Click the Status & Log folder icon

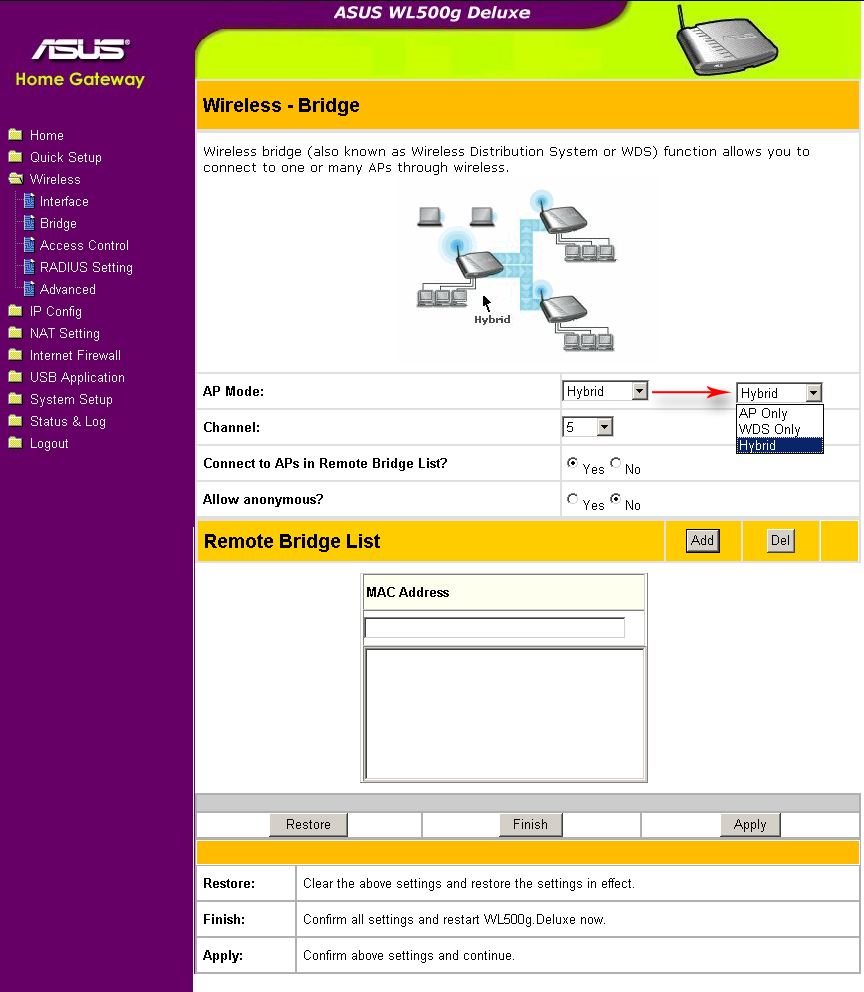point(16,421)
